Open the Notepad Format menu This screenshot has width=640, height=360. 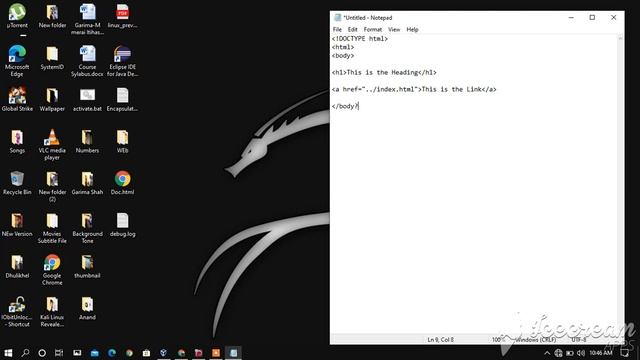(373, 29)
